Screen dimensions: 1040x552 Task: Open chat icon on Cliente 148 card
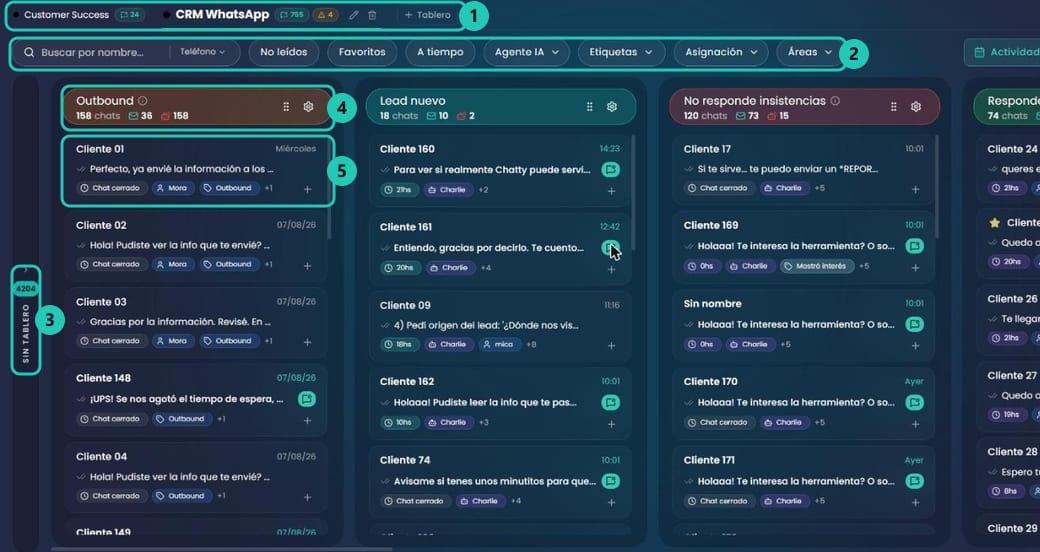point(306,399)
